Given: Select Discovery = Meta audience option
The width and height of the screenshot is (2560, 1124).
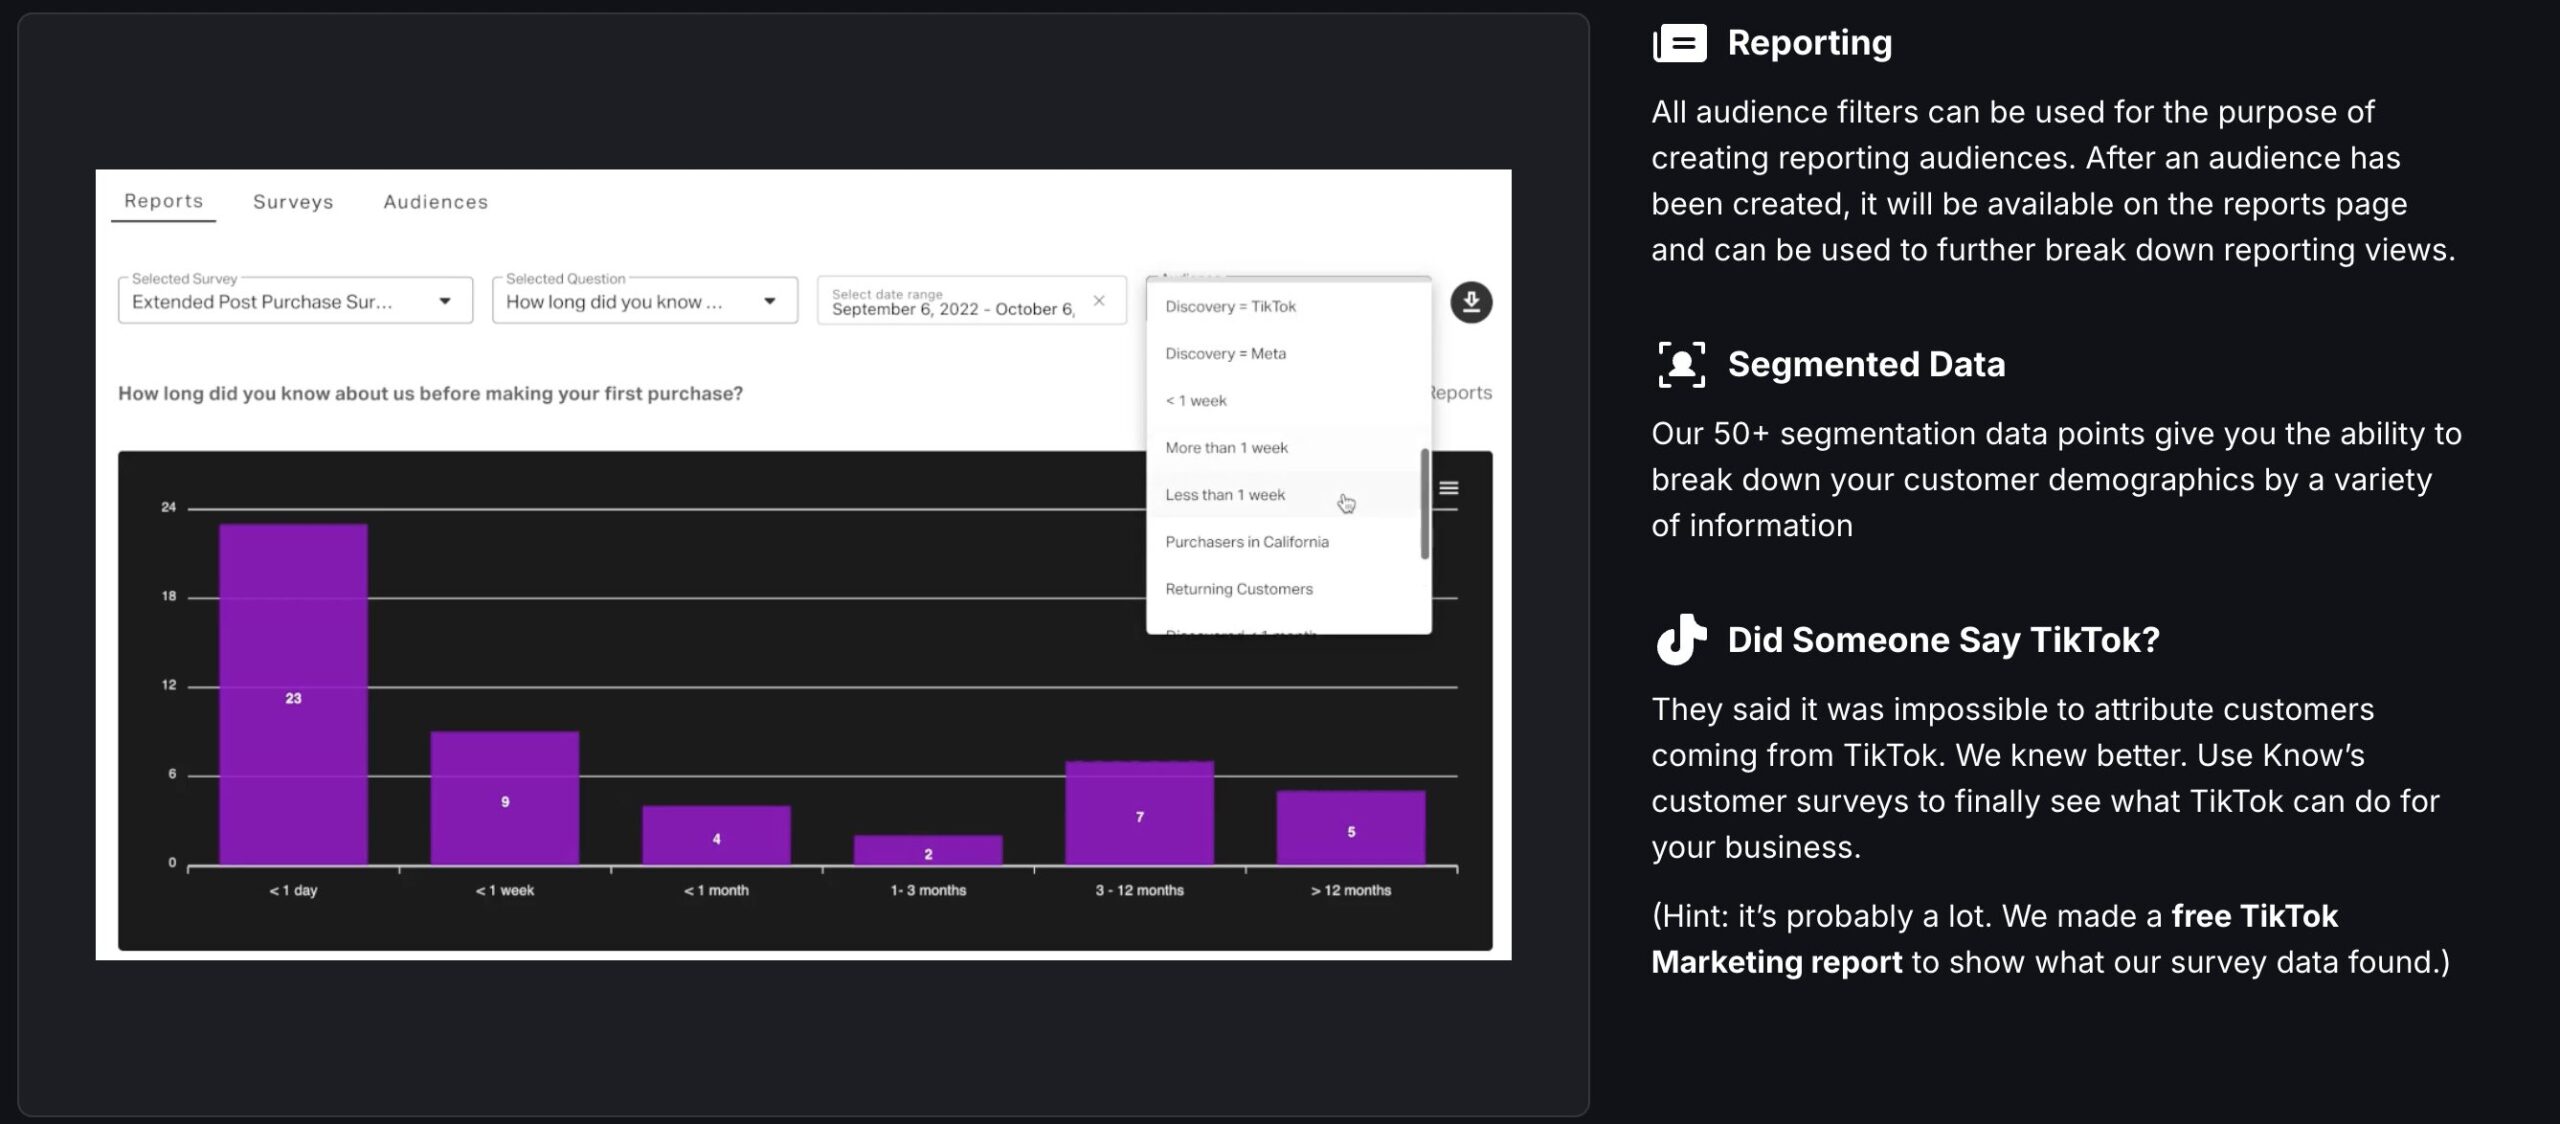Looking at the screenshot, I should tap(1225, 354).
